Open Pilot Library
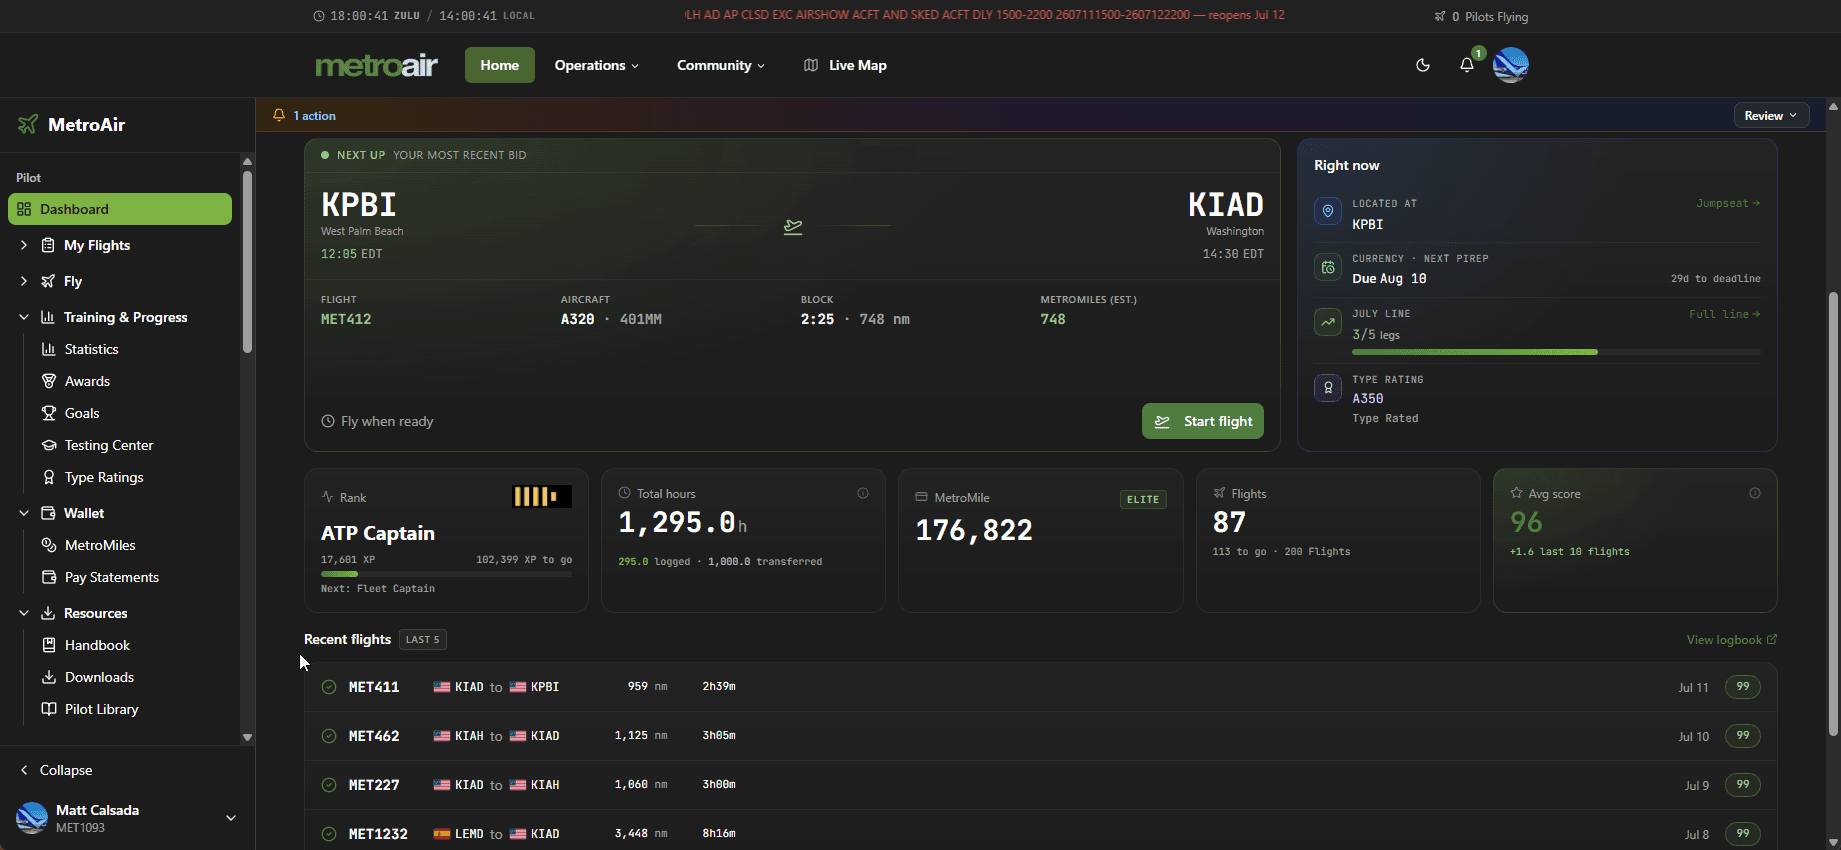Image resolution: width=1841 pixels, height=850 pixels. 101,709
